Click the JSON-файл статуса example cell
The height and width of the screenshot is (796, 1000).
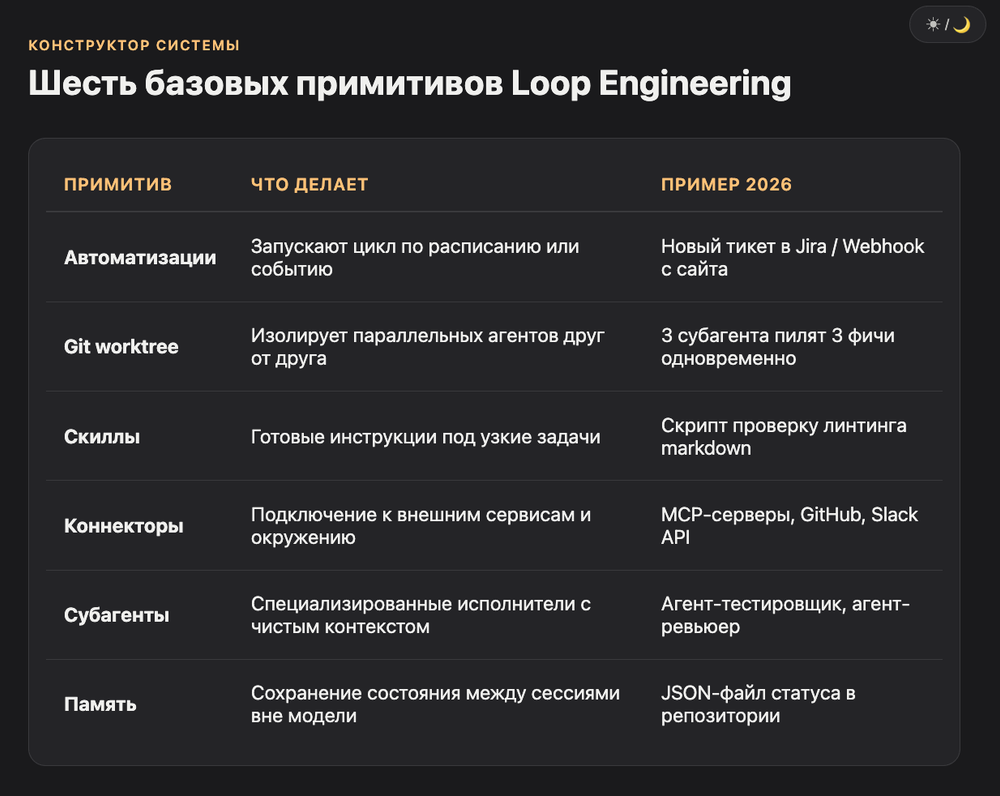click(x=758, y=704)
